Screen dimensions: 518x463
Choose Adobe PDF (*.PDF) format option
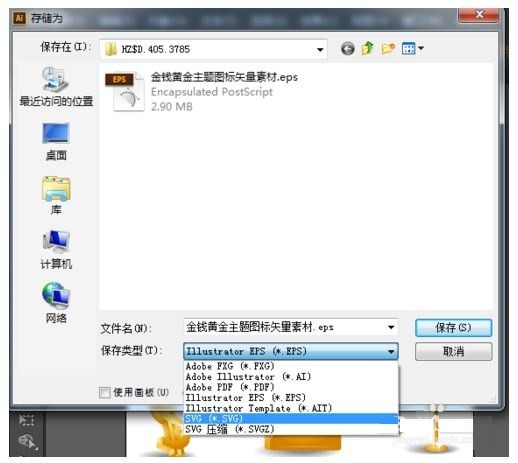(291, 387)
